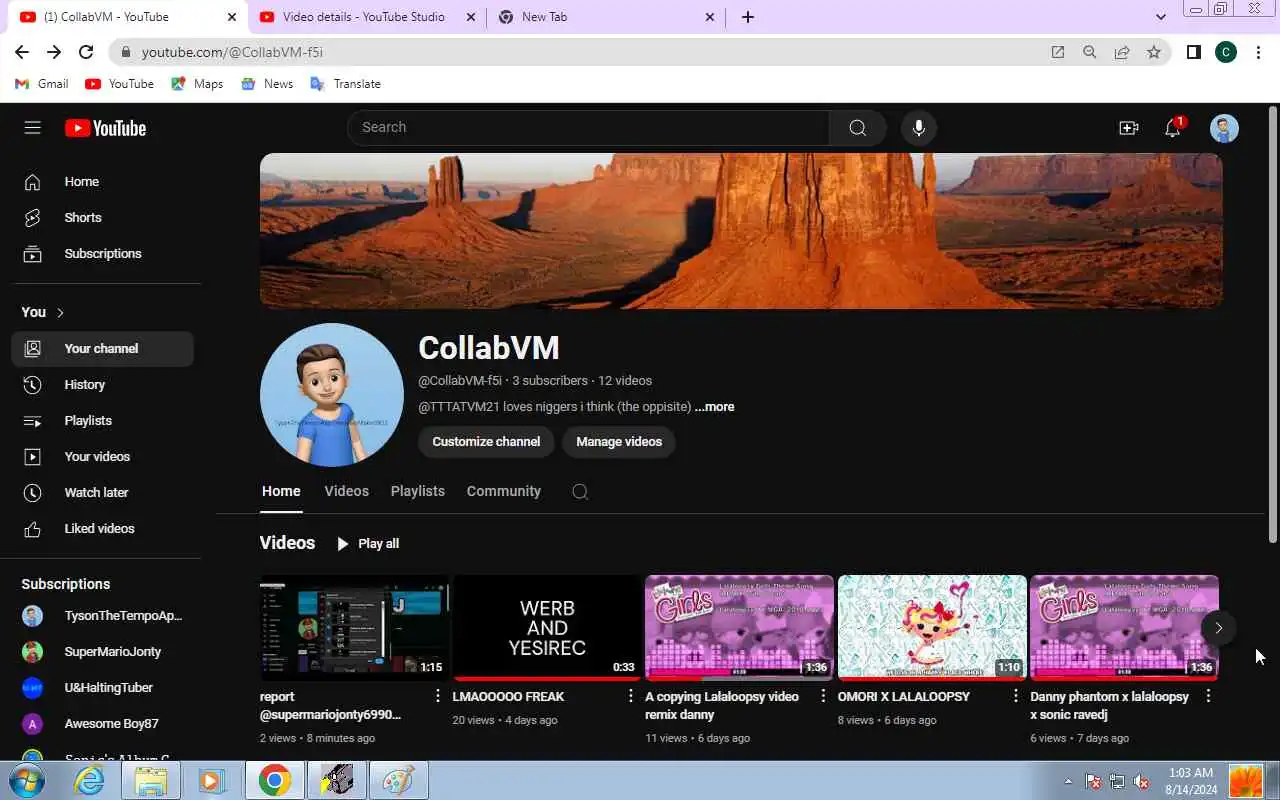Image resolution: width=1280 pixels, height=800 pixels.
Task: Open the notifications bell
Action: [1173, 128]
